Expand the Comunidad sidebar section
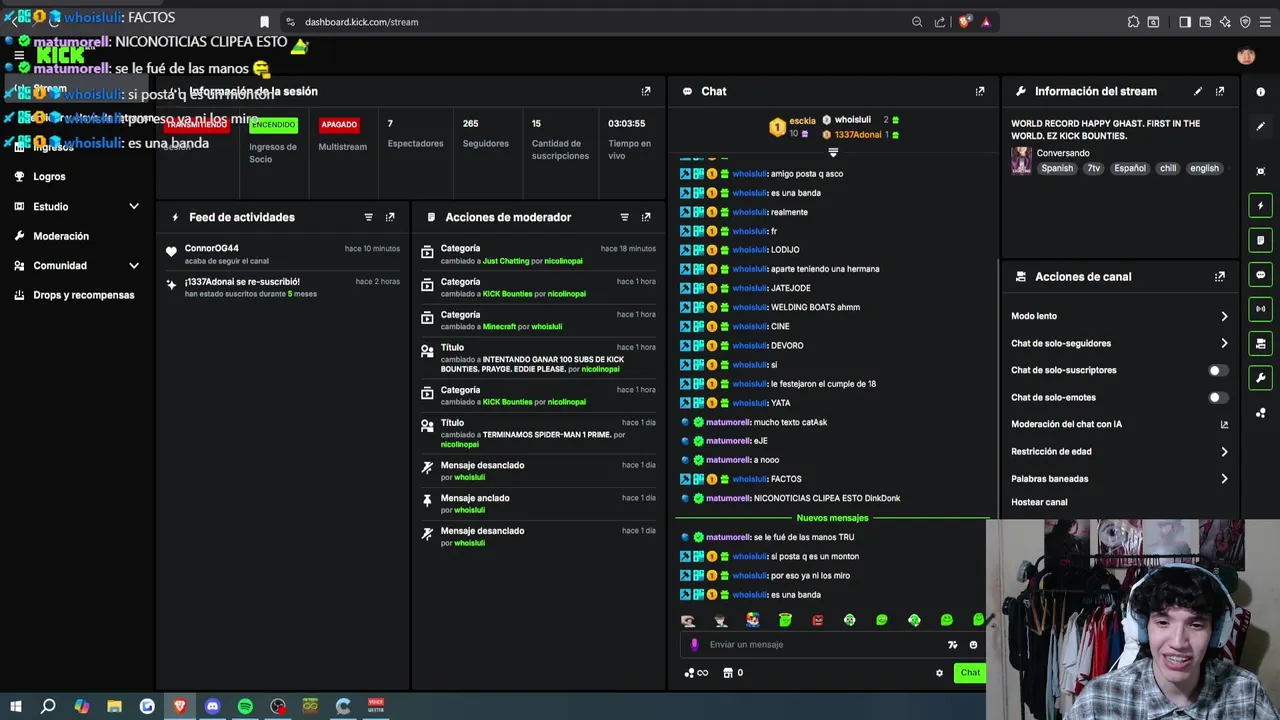Viewport: 1280px width, 720px height. coord(134,266)
